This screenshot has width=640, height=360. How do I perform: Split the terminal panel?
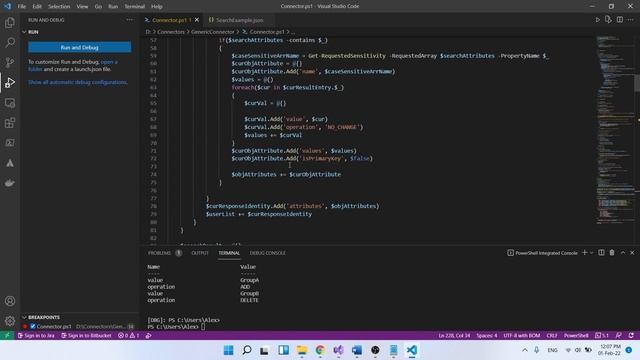(x=601, y=253)
